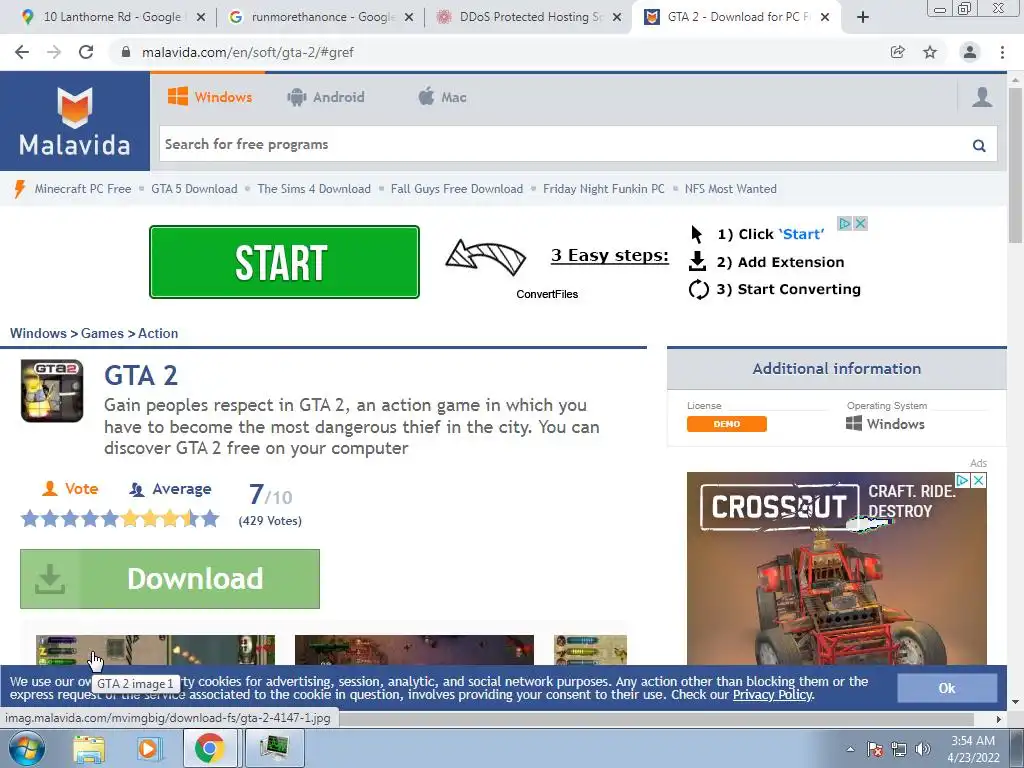Open the Chrome profile avatar

970,52
